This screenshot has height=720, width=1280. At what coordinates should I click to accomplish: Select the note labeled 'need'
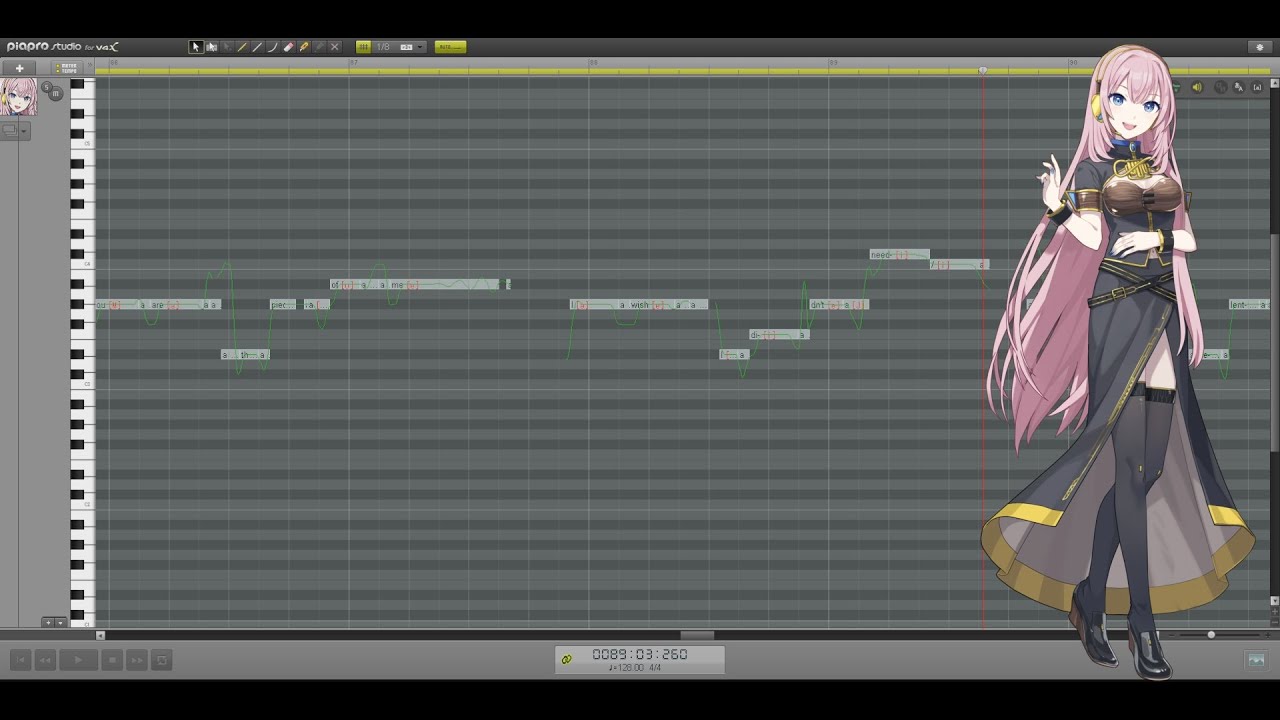coord(899,255)
